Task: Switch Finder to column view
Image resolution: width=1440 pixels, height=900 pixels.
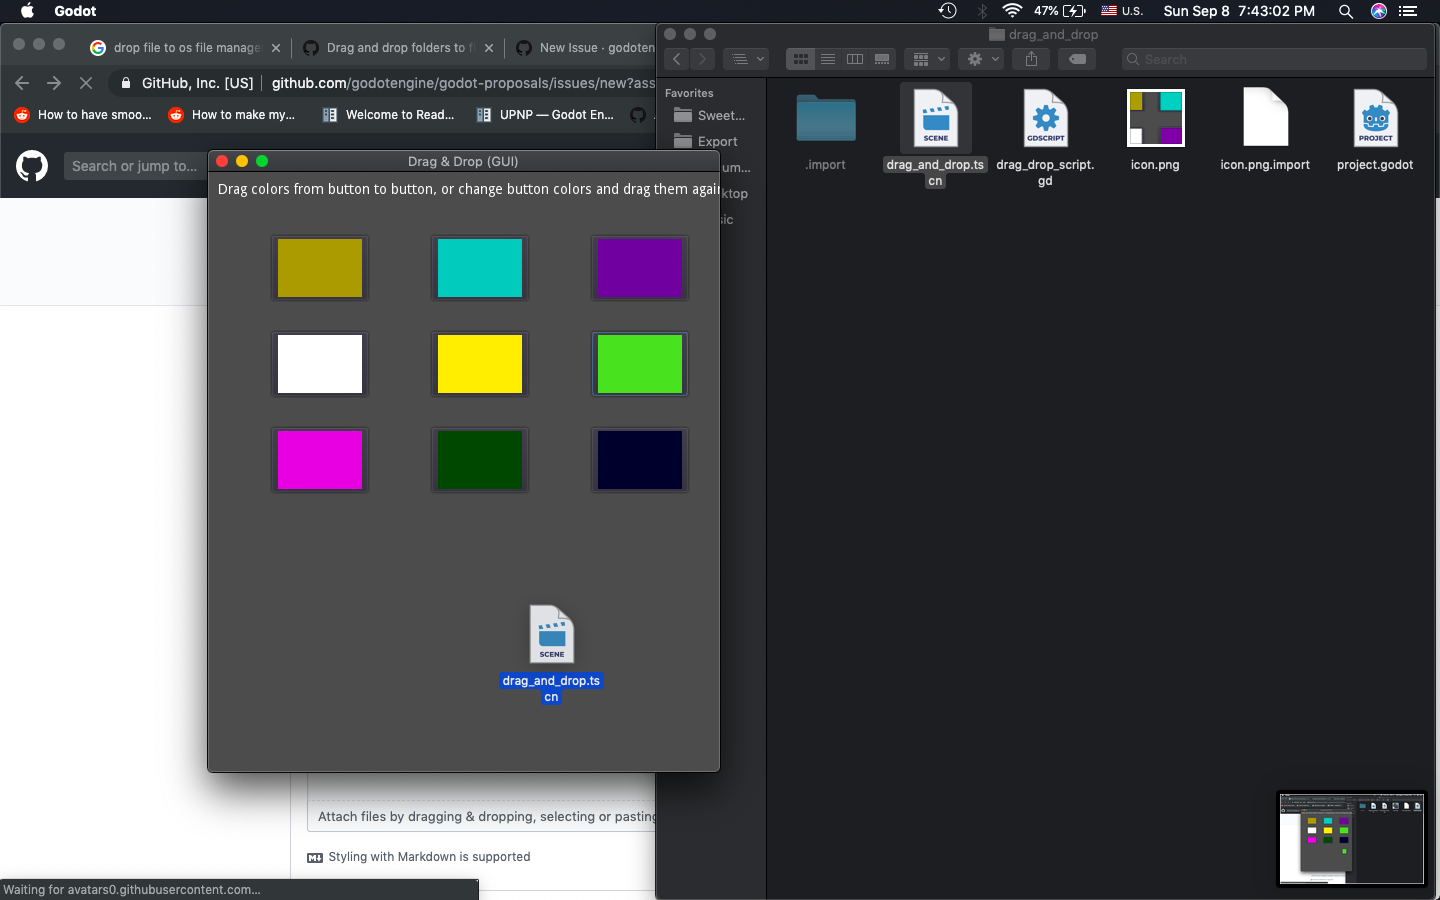Action: (x=855, y=58)
